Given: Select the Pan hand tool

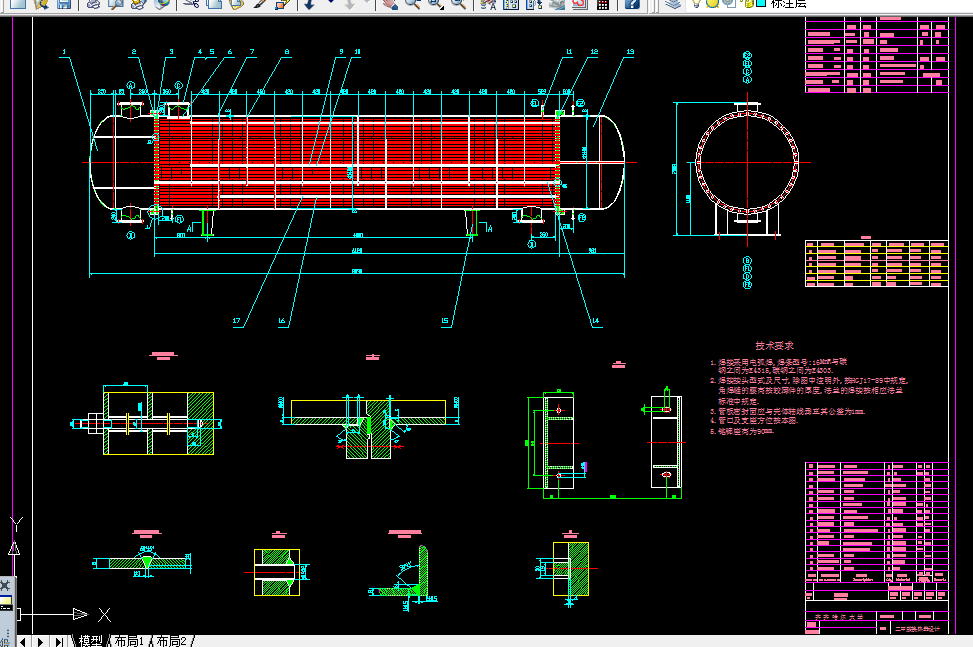Looking at the screenshot, I should 390,4.
